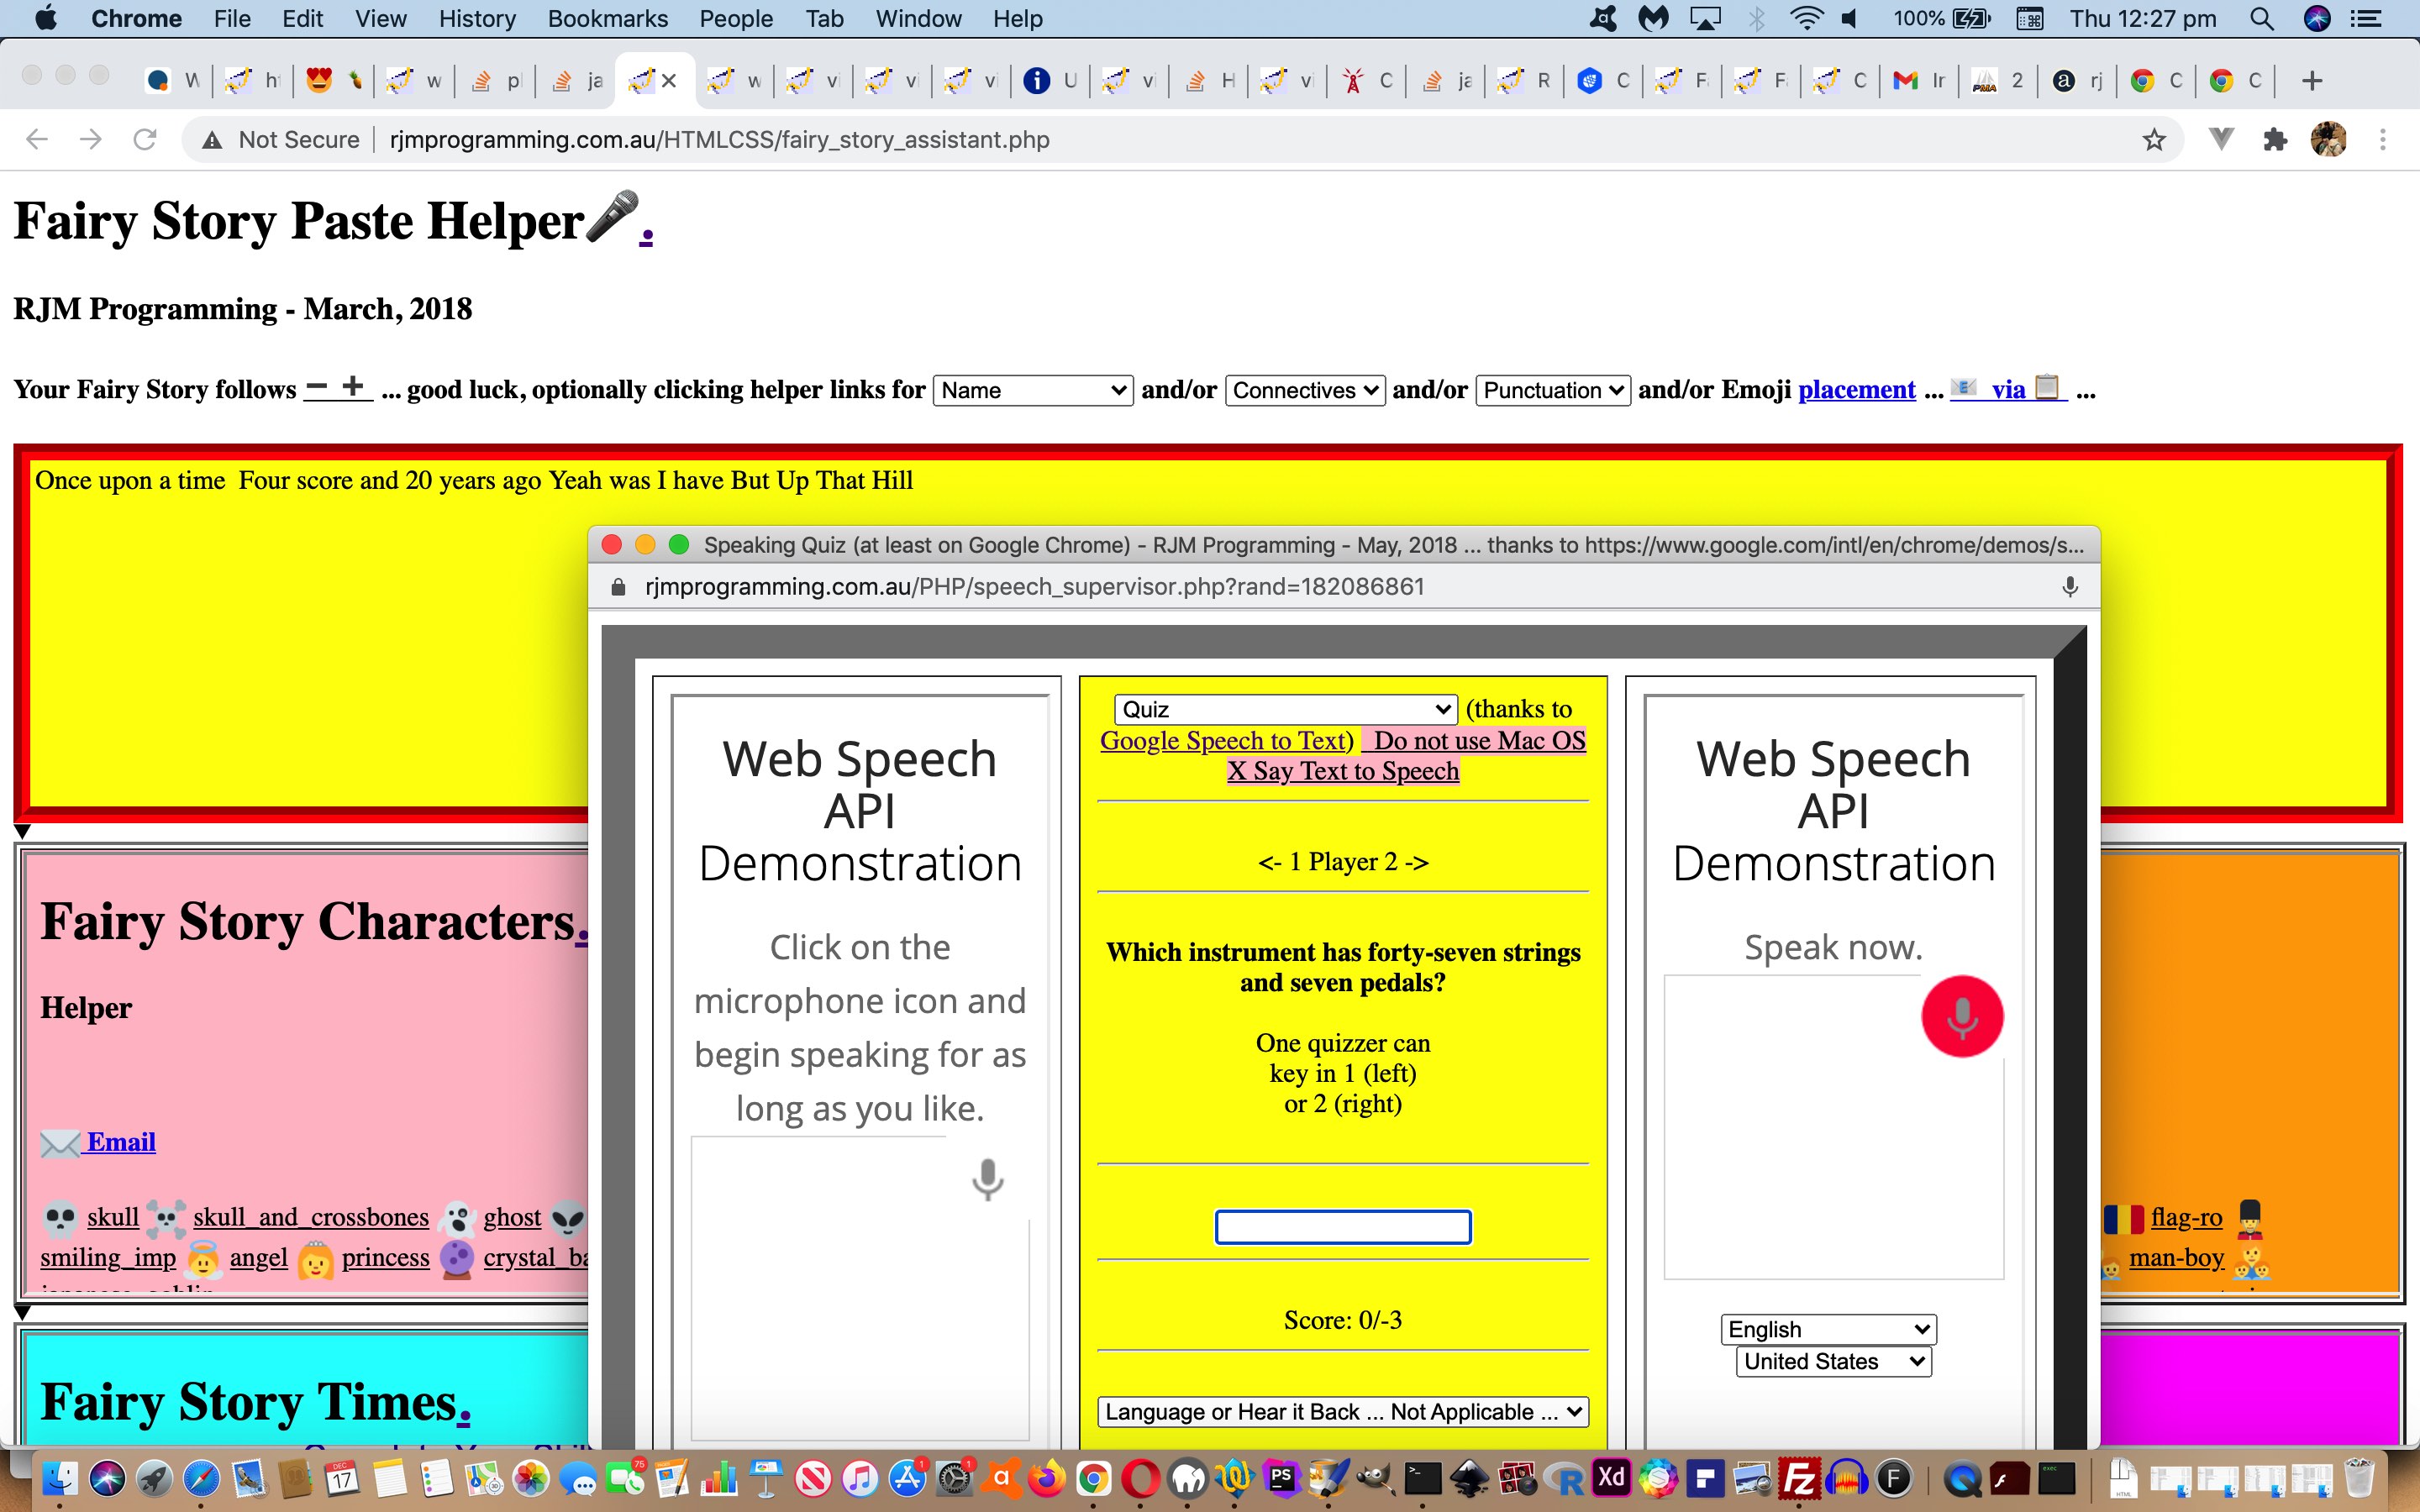Open the Window menu
The width and height of the screenshot is (2420, 1512).
click(x=918, y=19)
